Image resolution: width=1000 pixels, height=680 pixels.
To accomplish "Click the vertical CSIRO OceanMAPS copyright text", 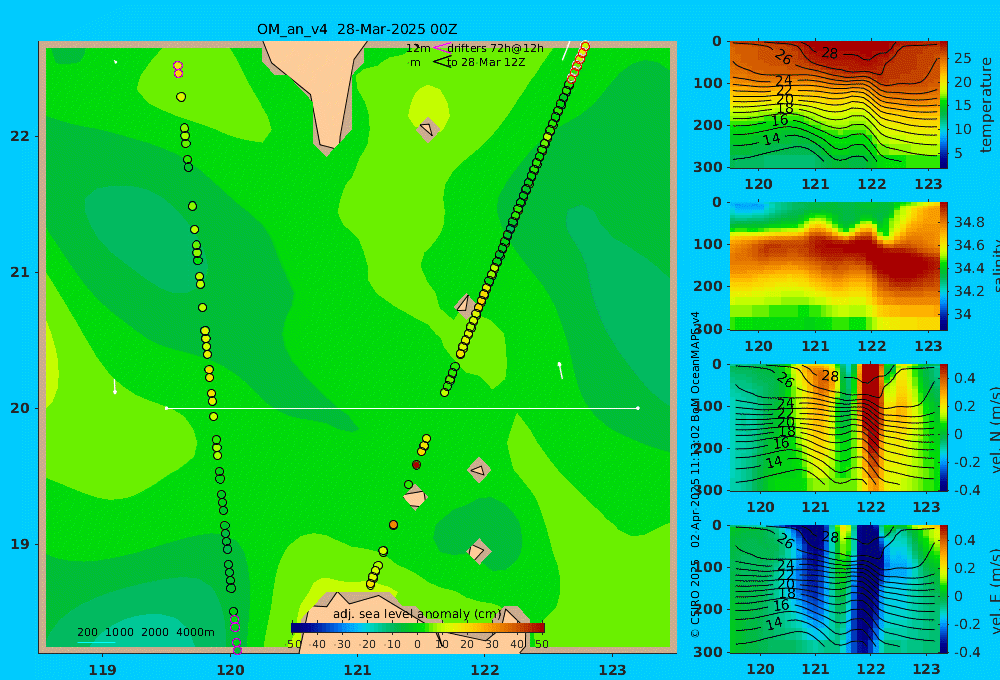I will 696,475.
